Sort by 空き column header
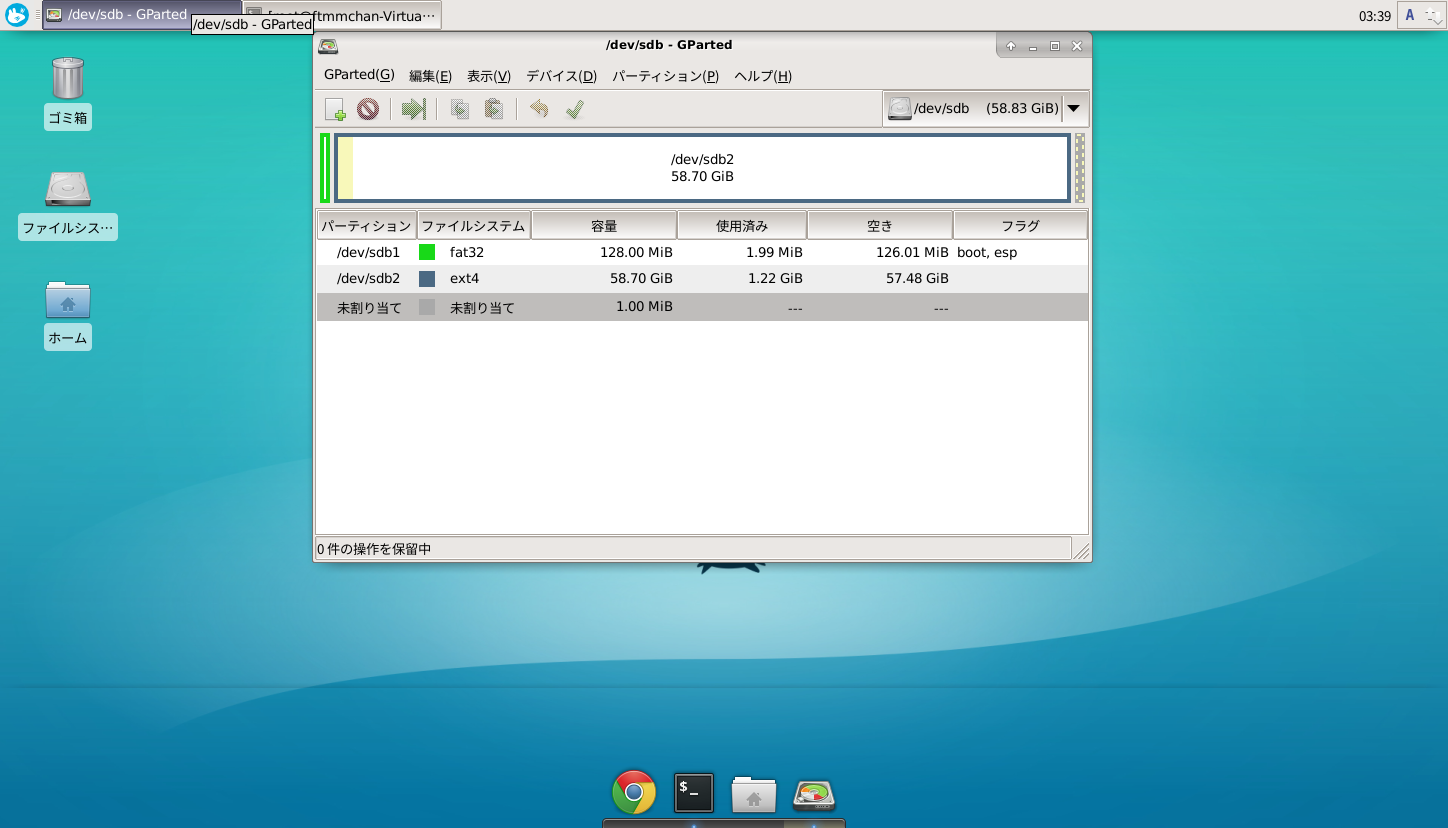This screenshot has height=828, width=1448. coord(880,225)
